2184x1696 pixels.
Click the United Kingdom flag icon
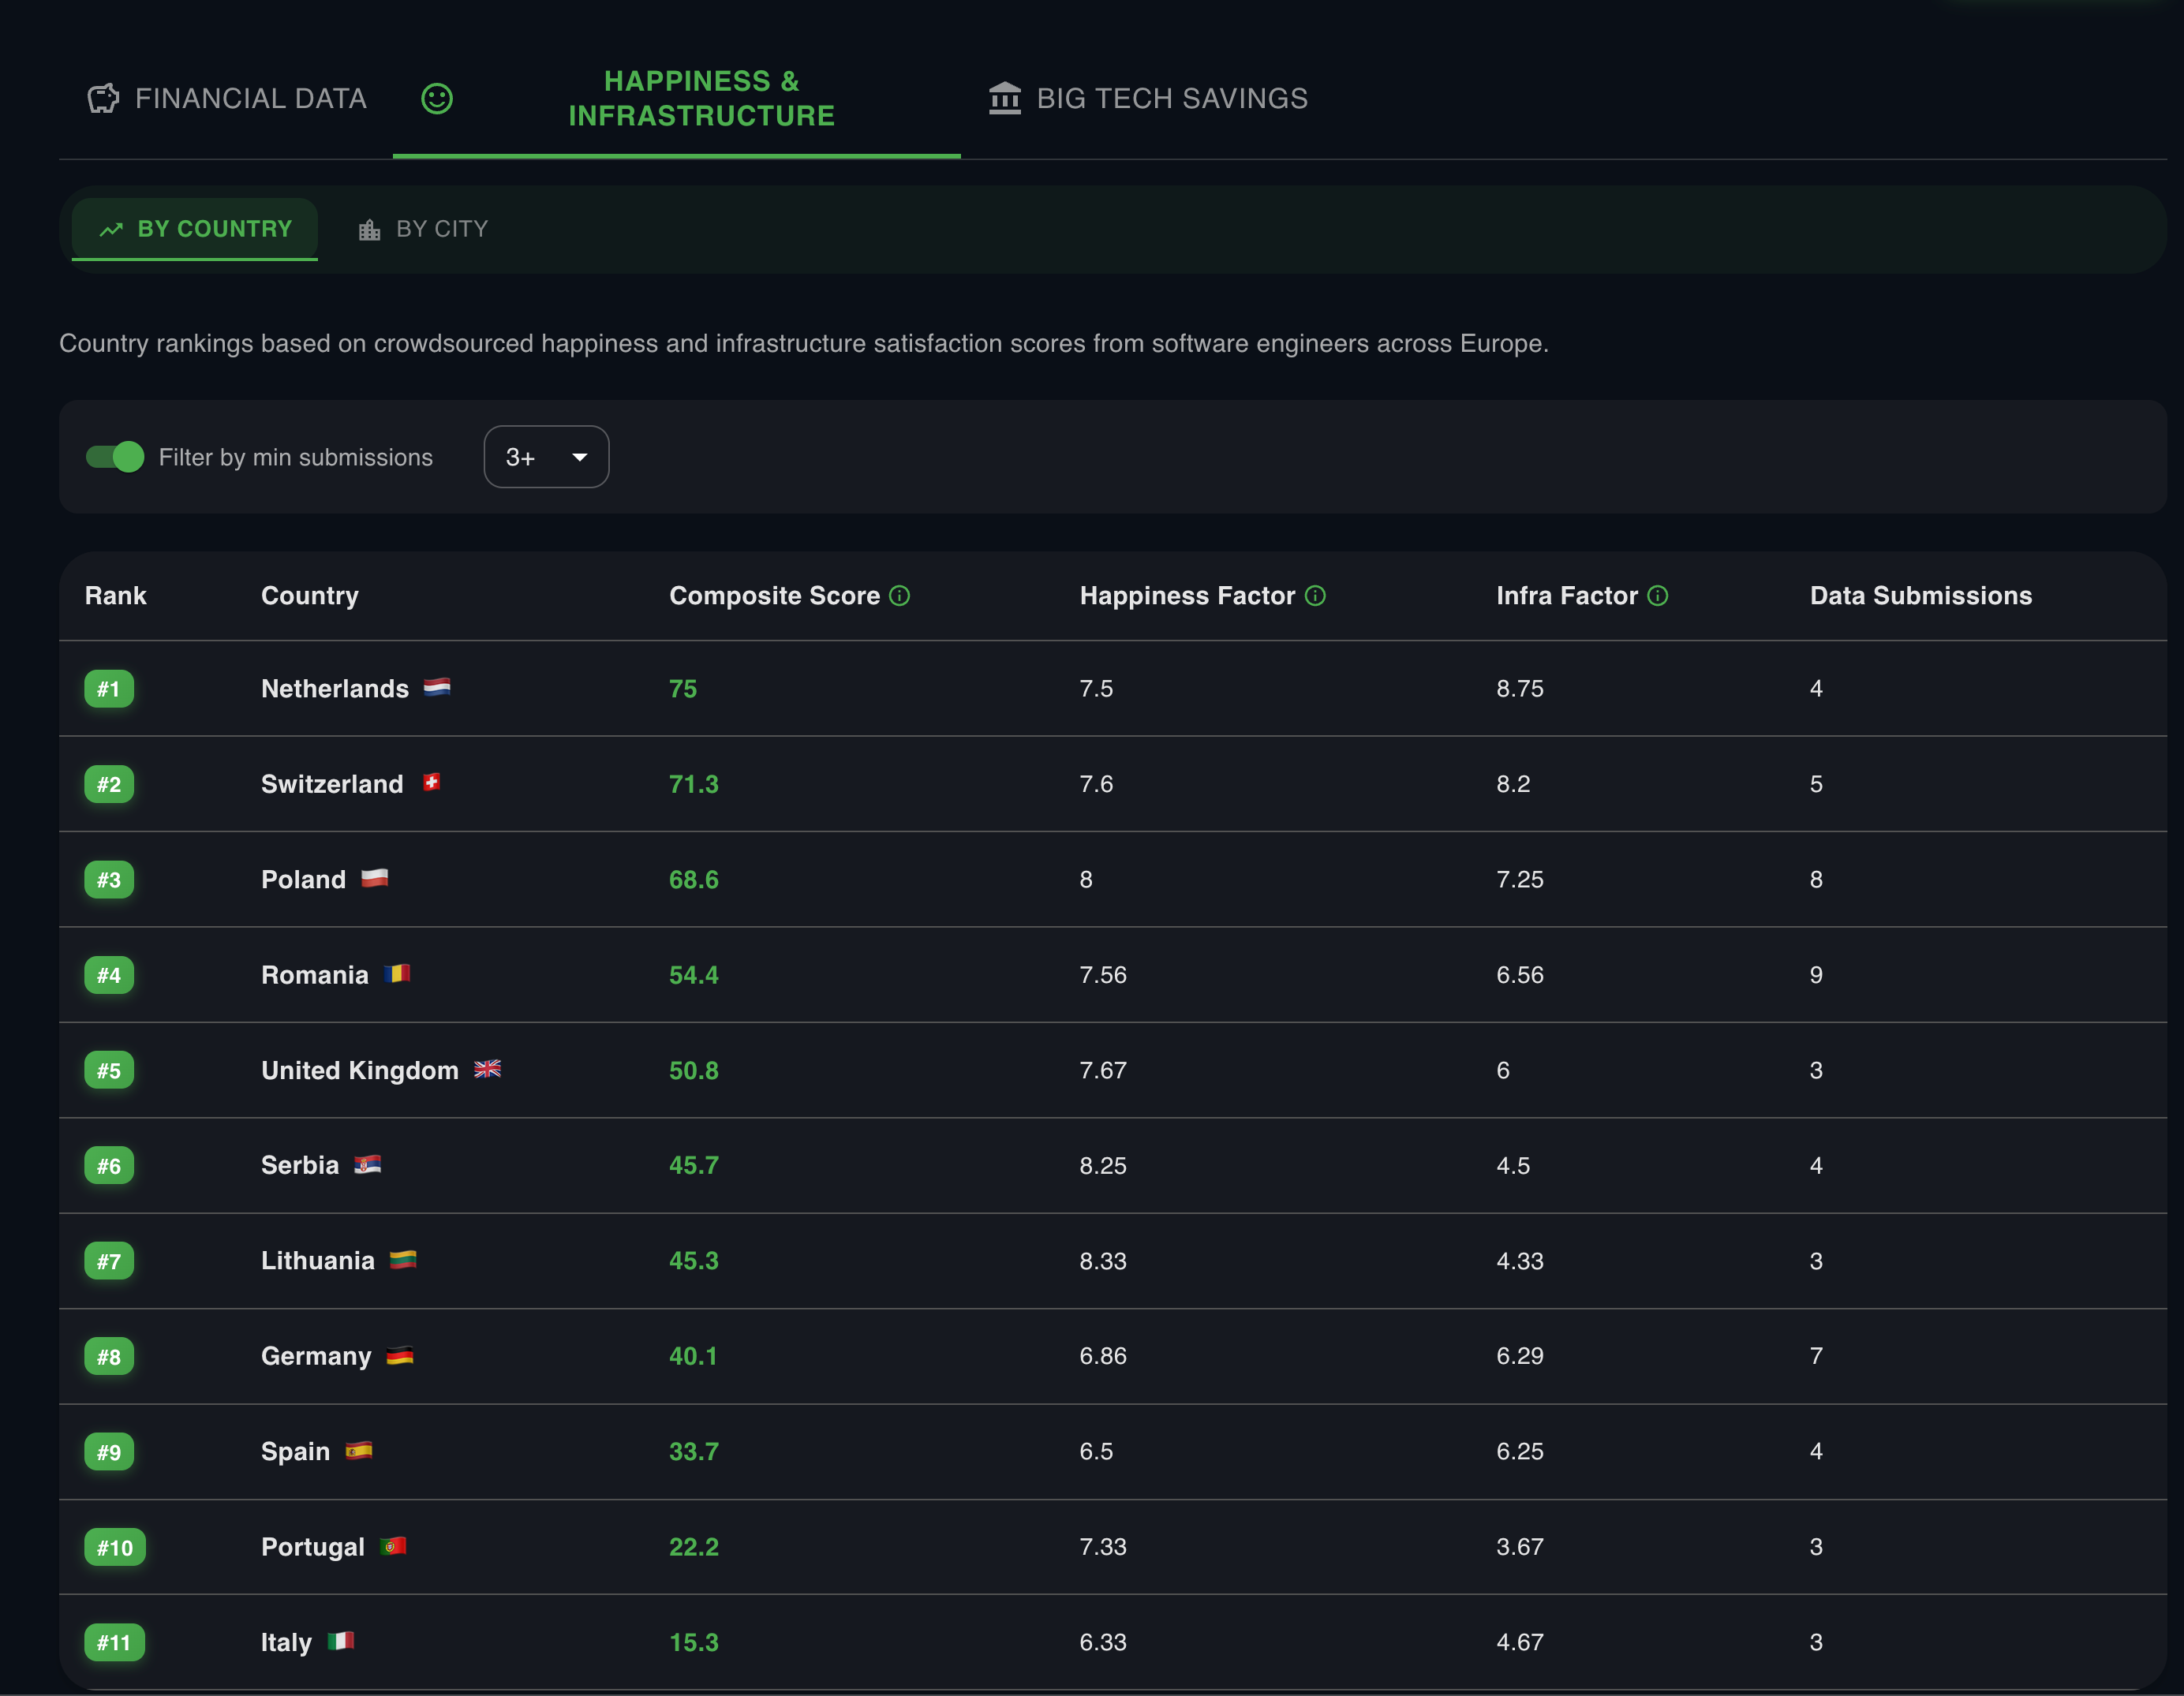487,1069
